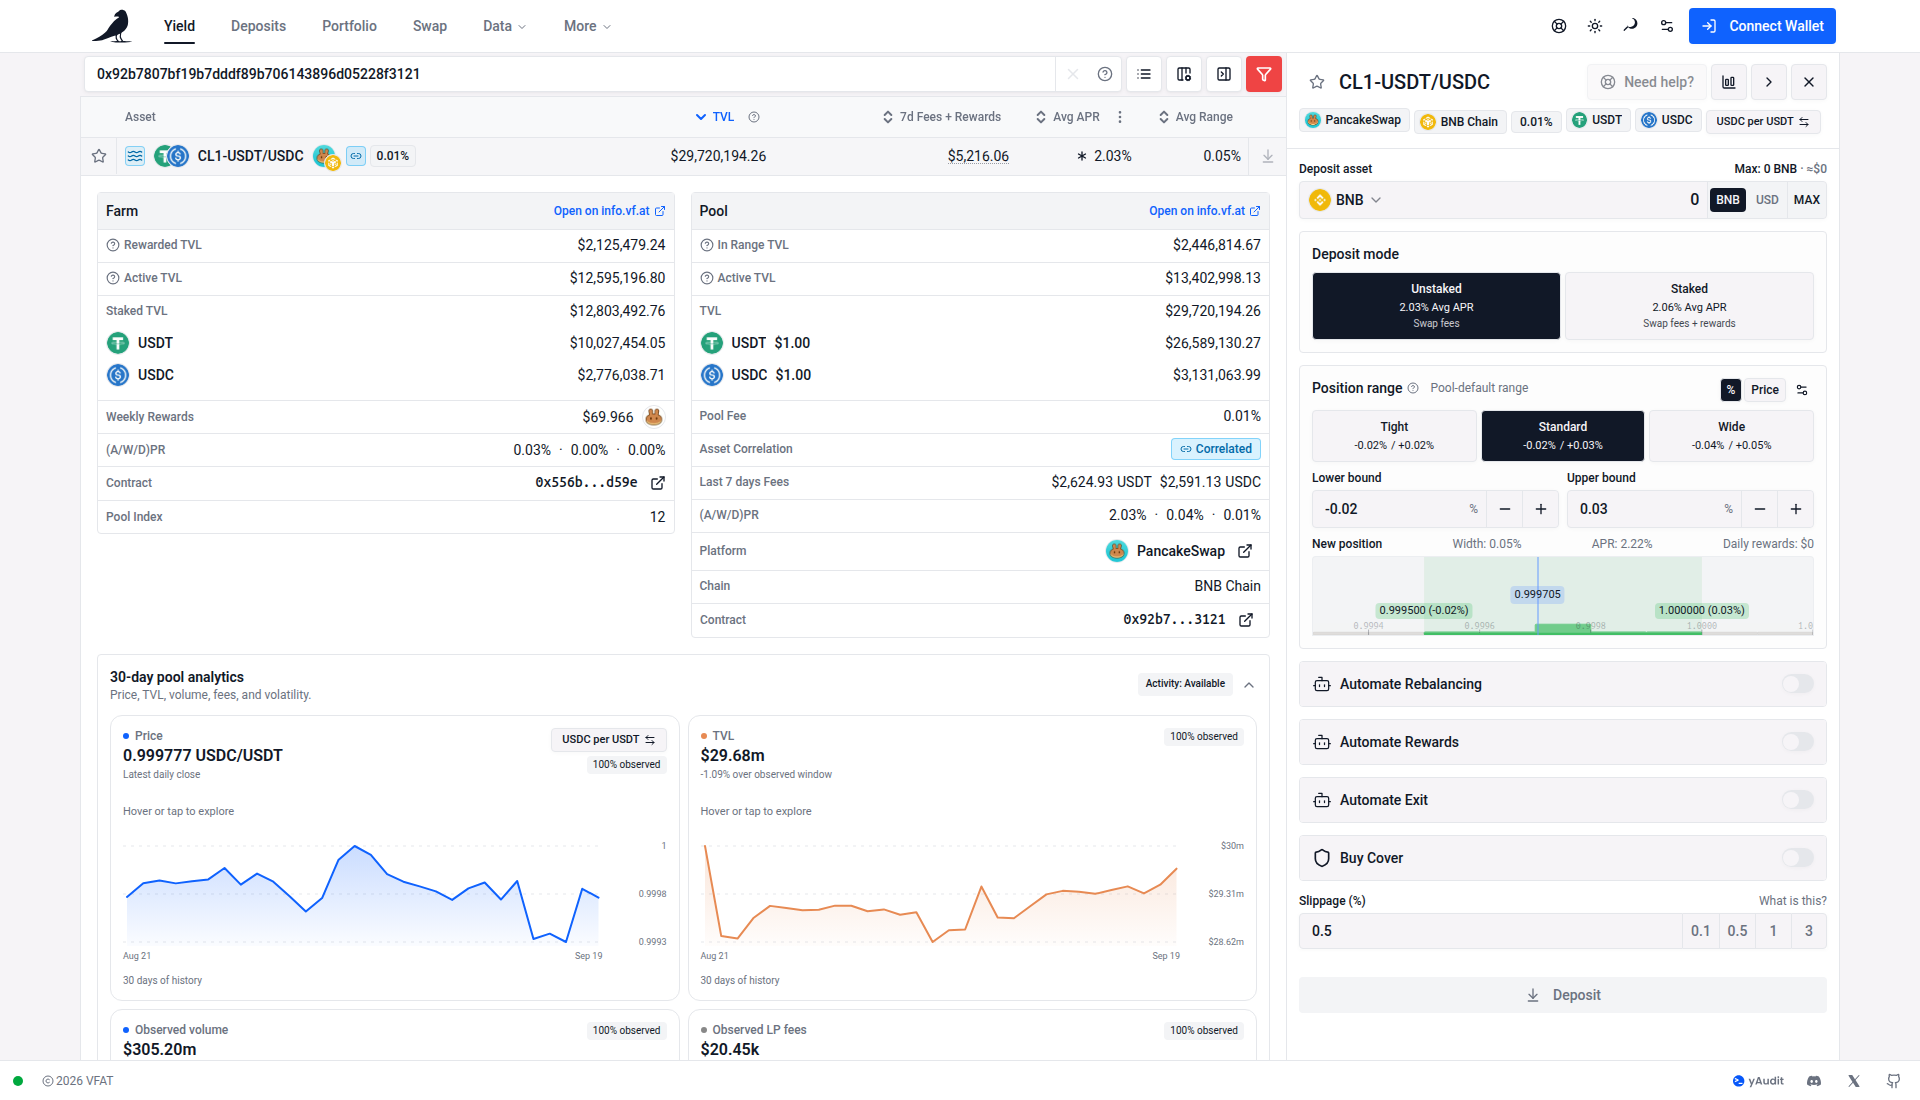Turn on Buy Cover switch
This screenshot has width=1920, height=1100.
point(1797,858)
